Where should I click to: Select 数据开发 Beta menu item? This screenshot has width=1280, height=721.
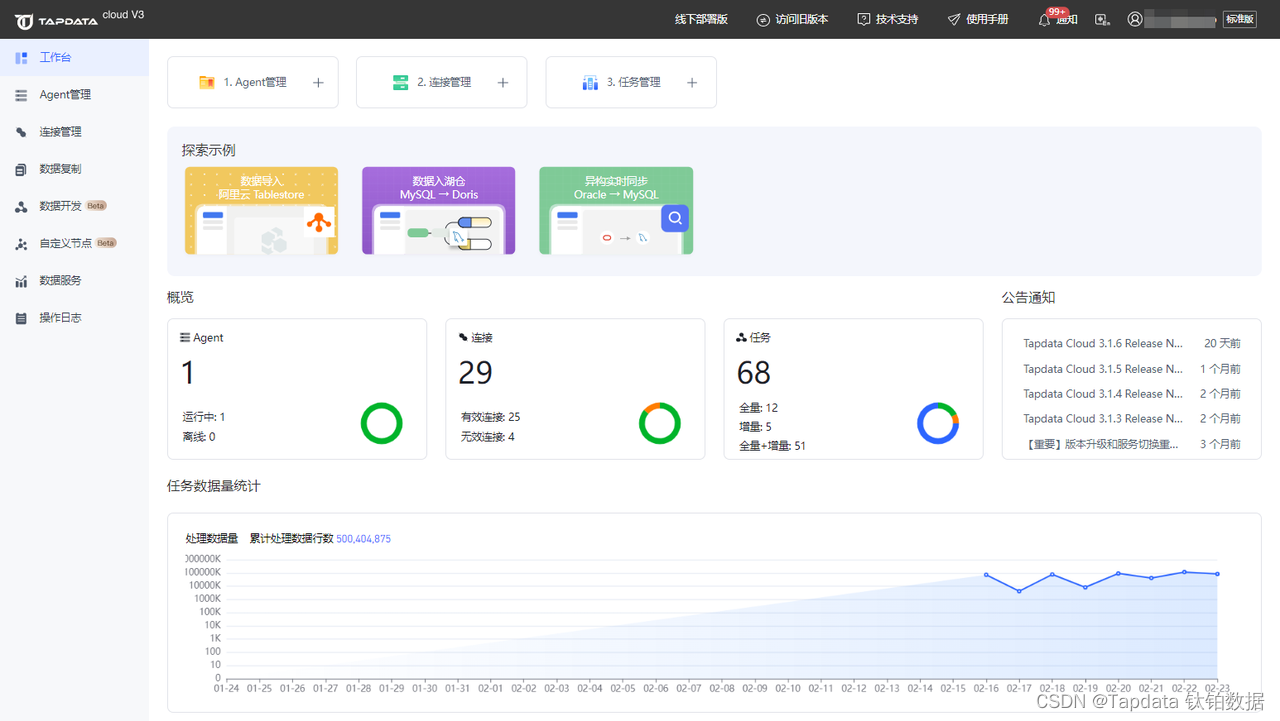(74, 206)
